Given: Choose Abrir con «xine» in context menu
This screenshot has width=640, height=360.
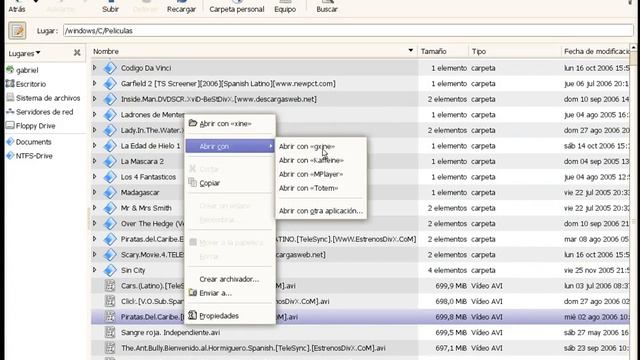Looking at the screenshot, I should point(230,124).
